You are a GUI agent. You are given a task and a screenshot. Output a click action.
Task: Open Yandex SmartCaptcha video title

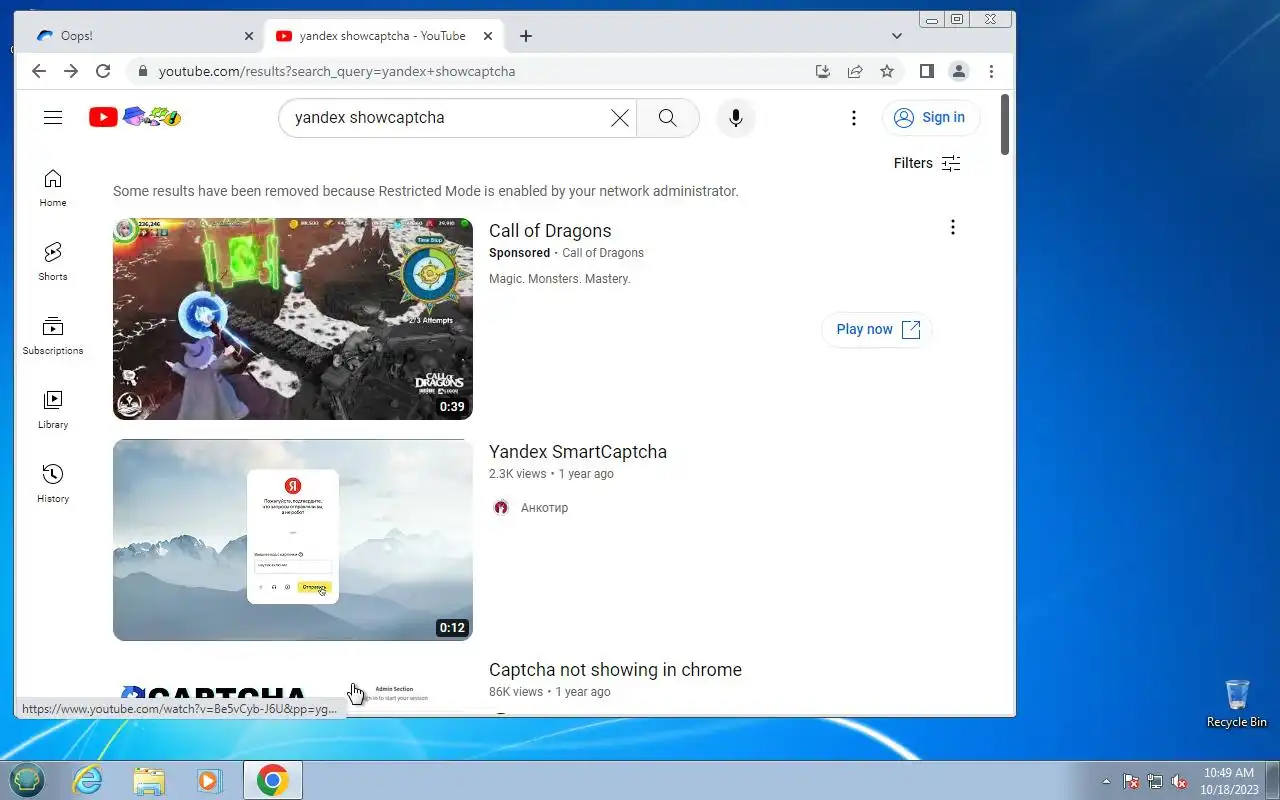click(x=578, y=452)
